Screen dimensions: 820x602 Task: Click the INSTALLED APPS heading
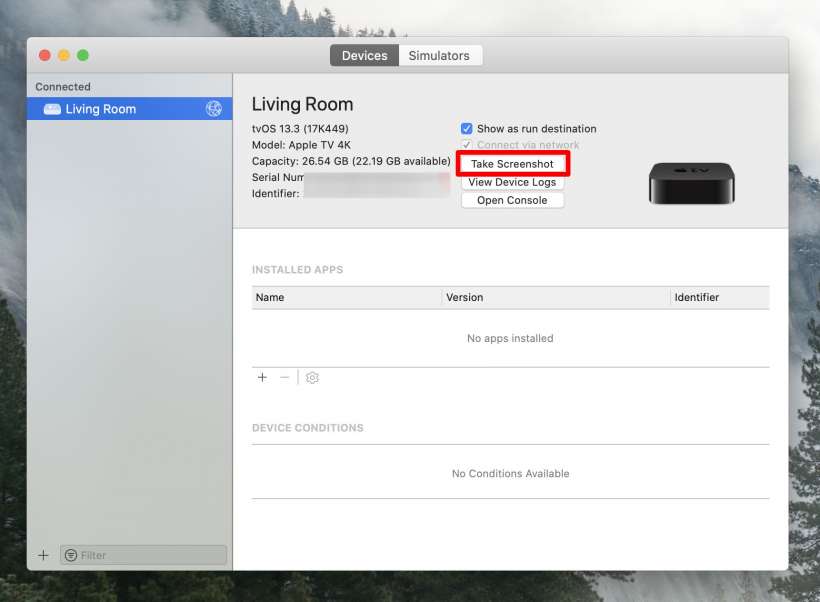click(x=298, y=269)
